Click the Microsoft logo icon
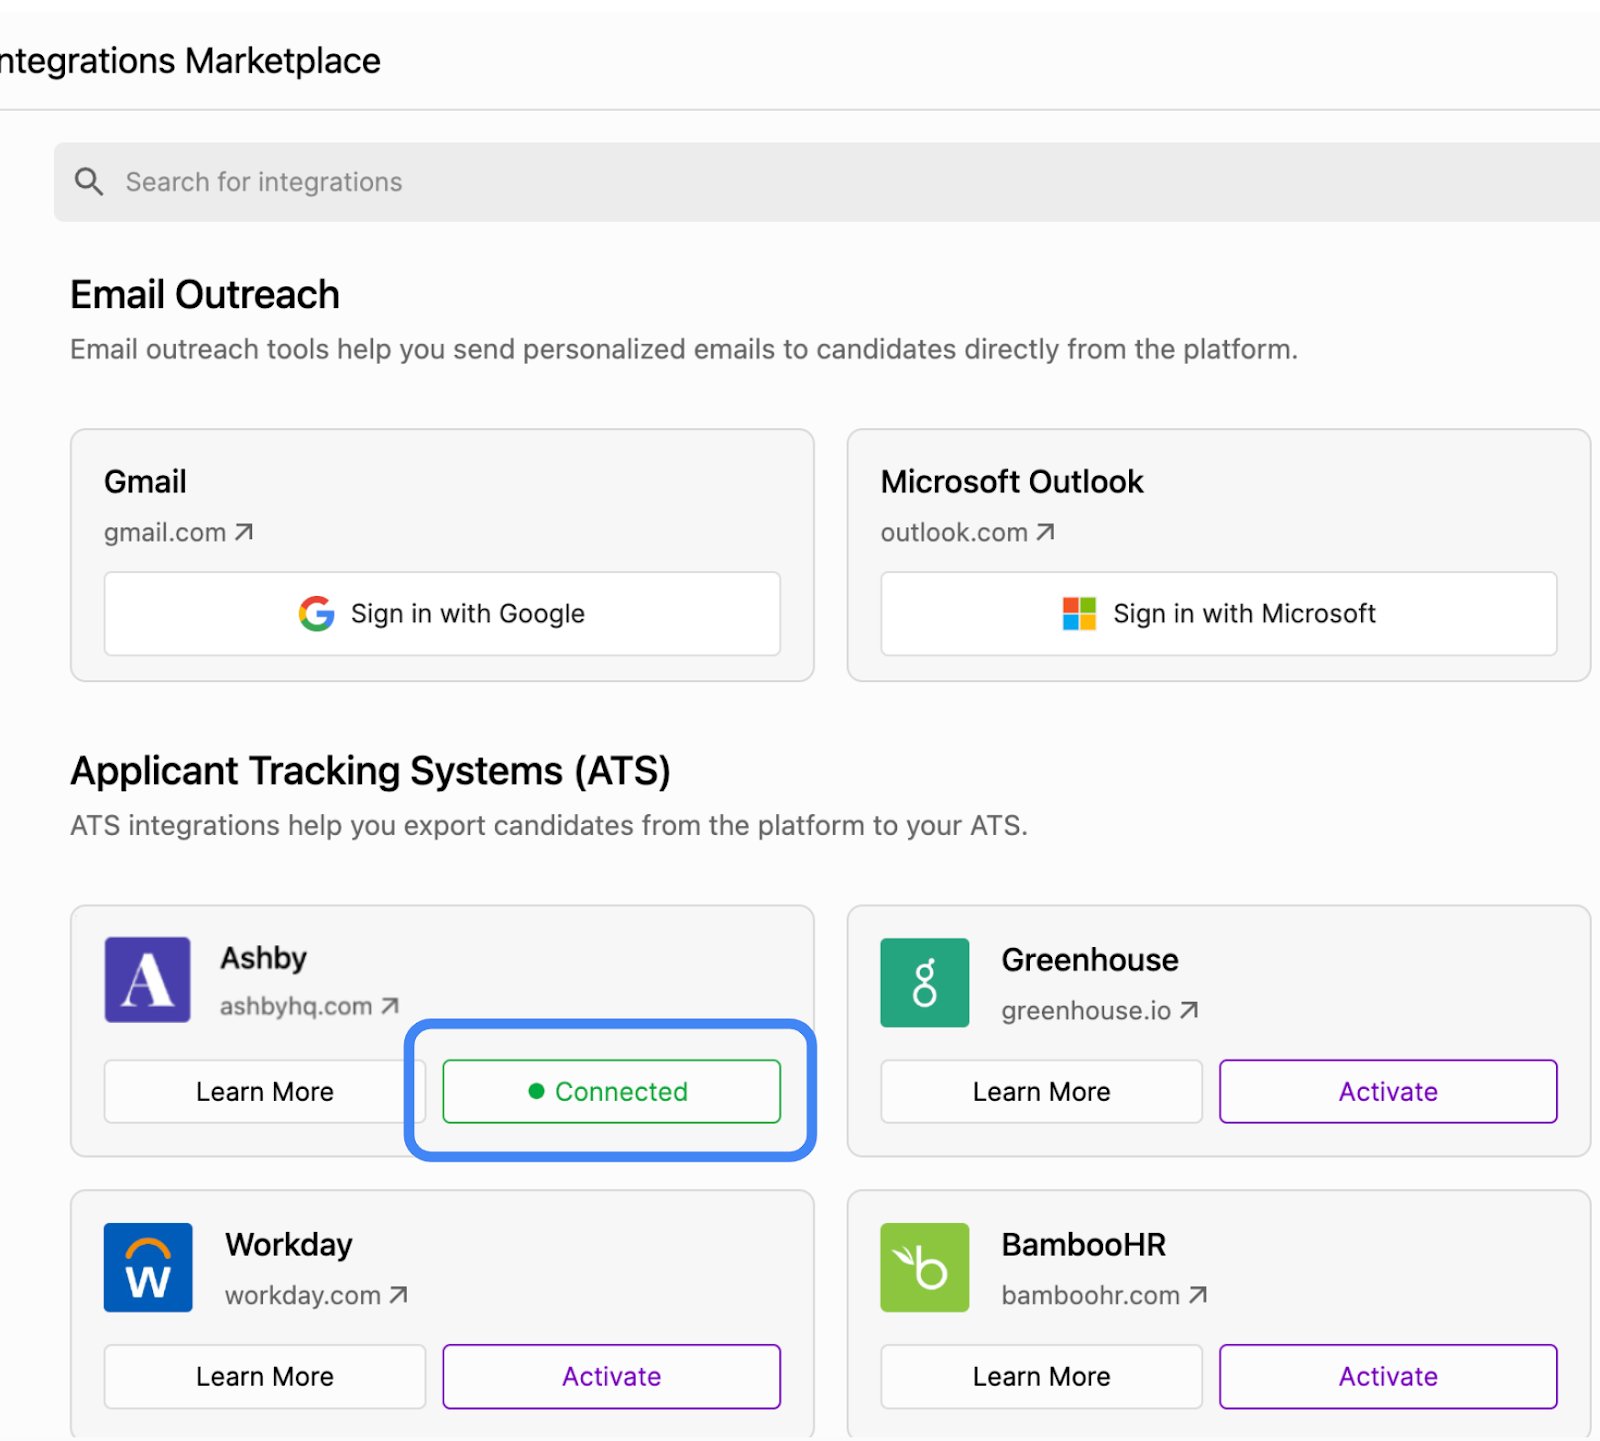Screen dimensions: 1600x1441 (1079, 613)
